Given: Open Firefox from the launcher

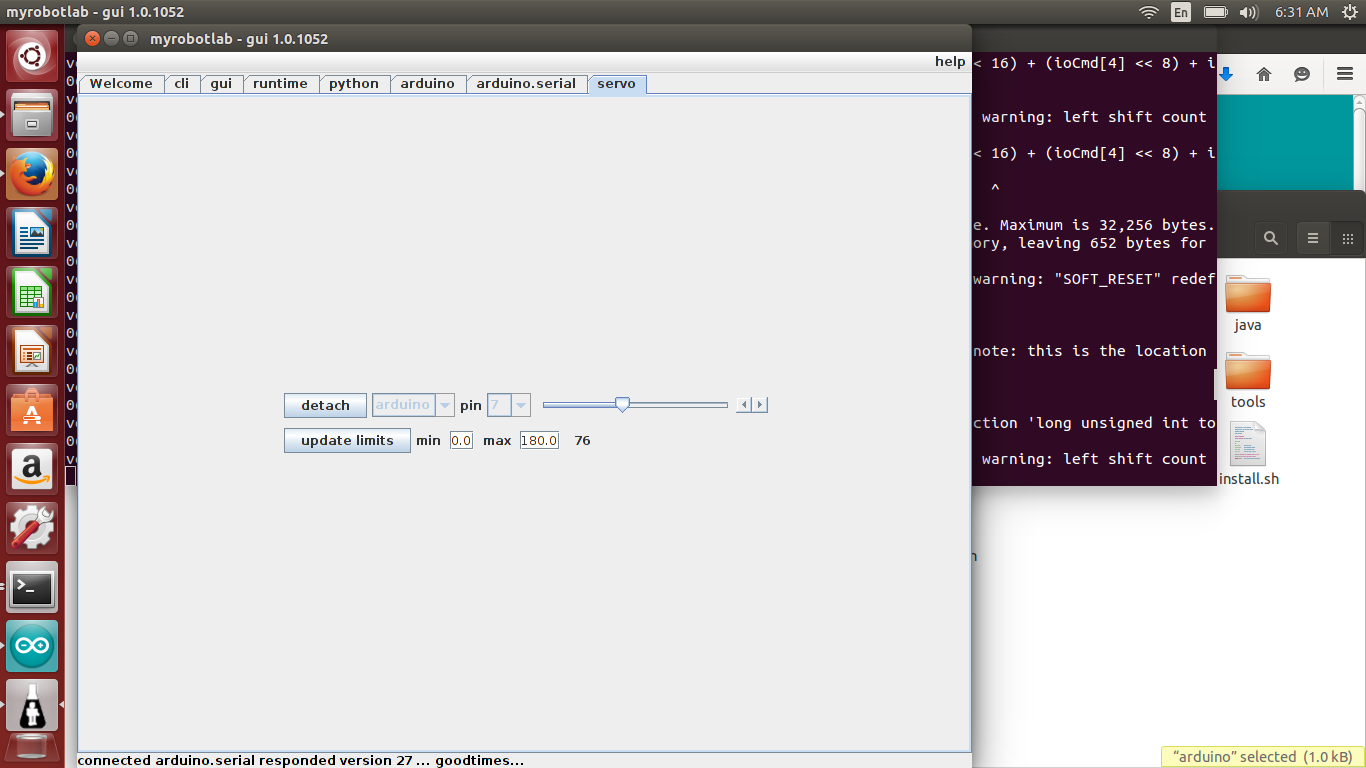Looking at the screenshot, I should [x=33, y=174].
